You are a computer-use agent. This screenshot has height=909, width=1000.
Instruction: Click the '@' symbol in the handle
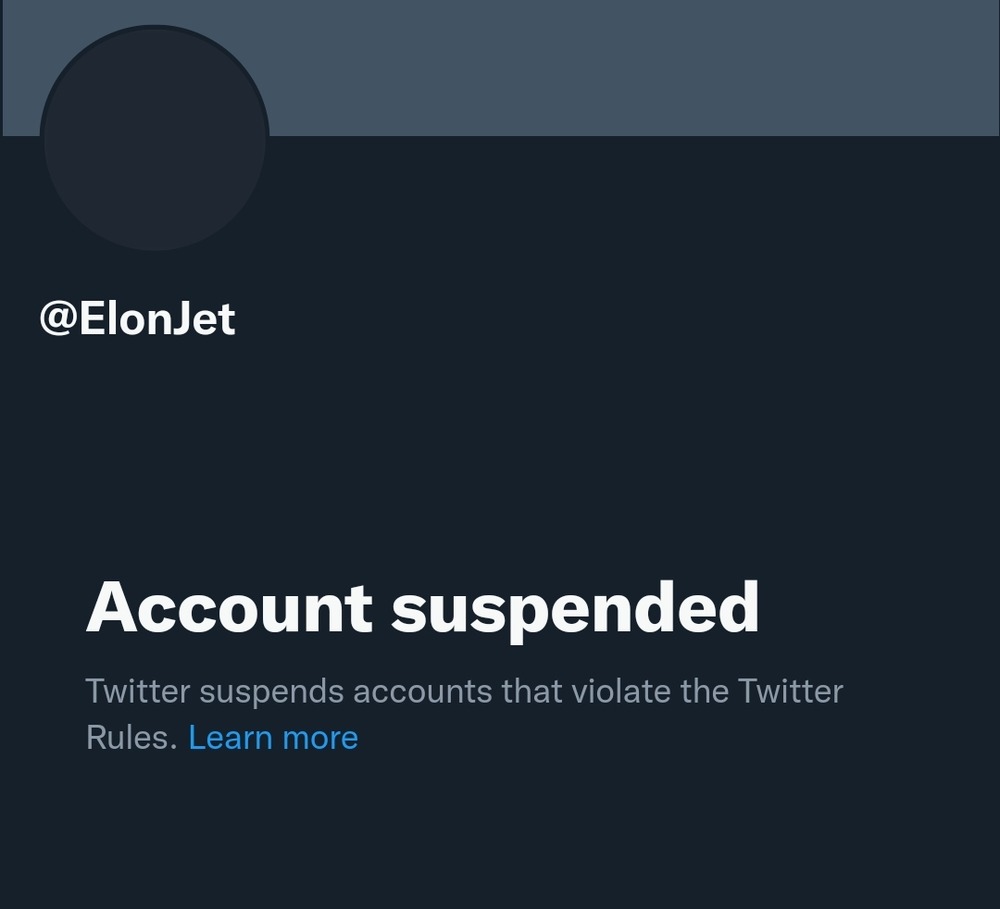(58, 320)
